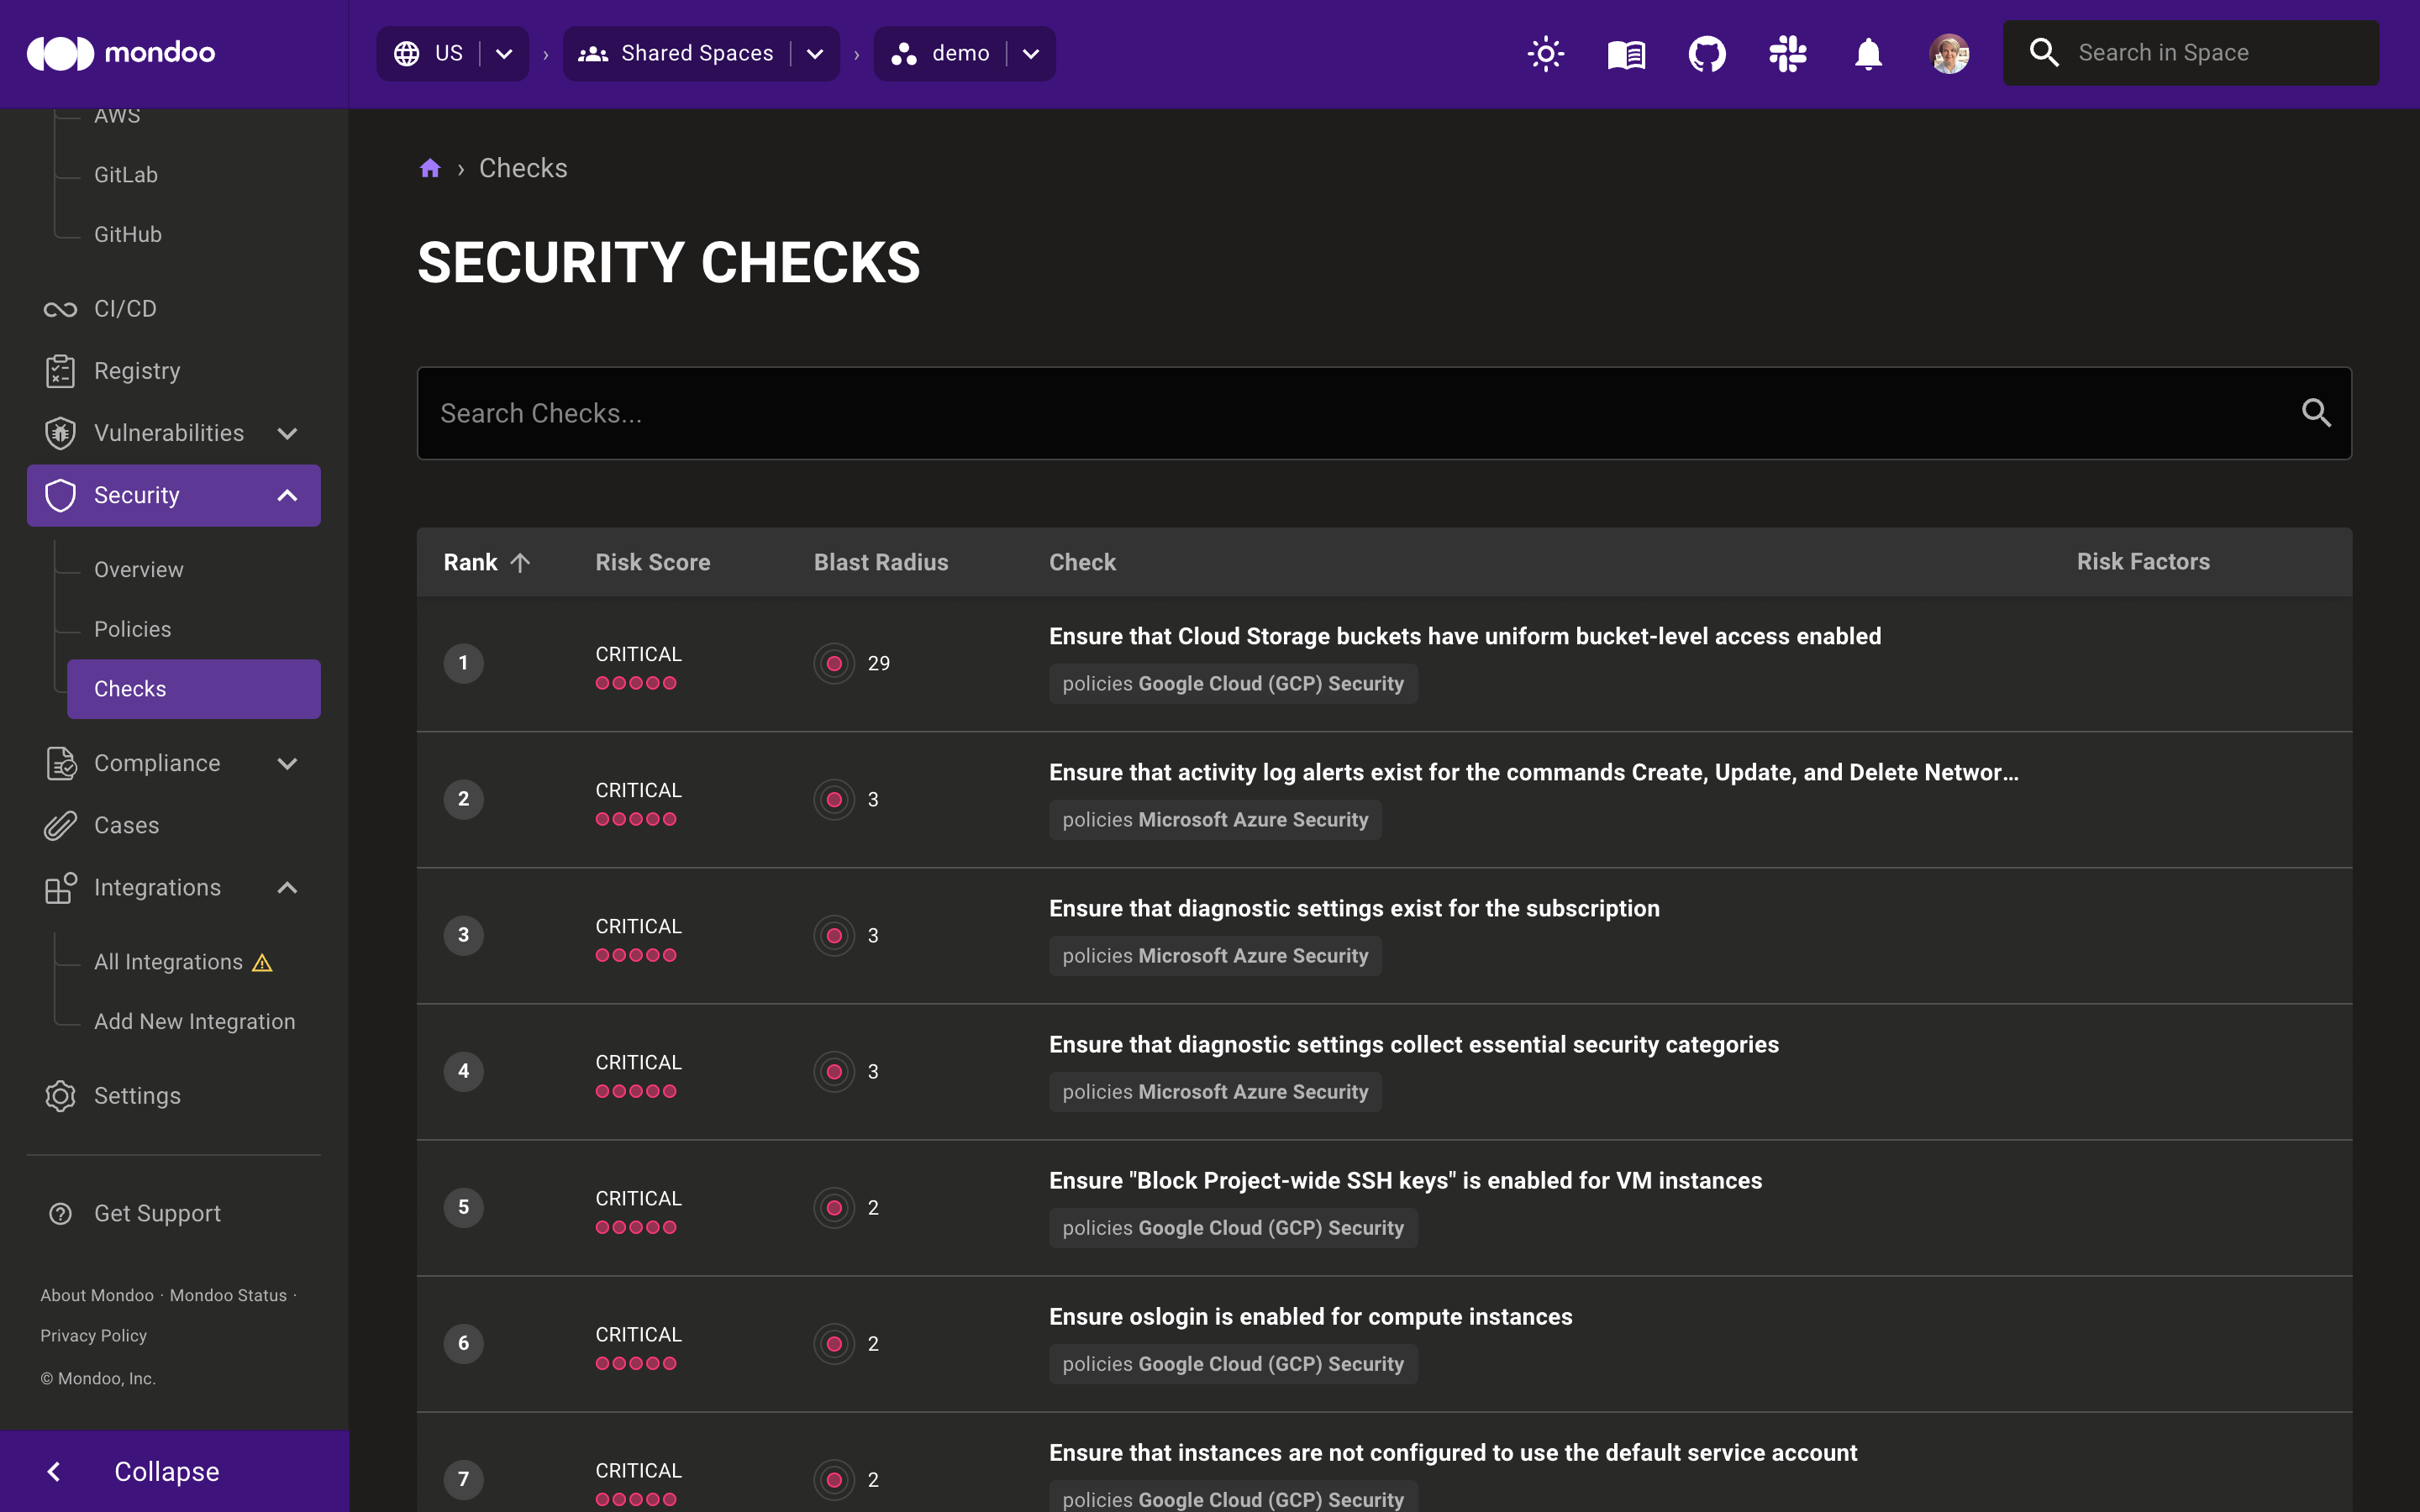2420x1512 pixels.
Task: Collapse the sidebar
Action: point(174,1471)
